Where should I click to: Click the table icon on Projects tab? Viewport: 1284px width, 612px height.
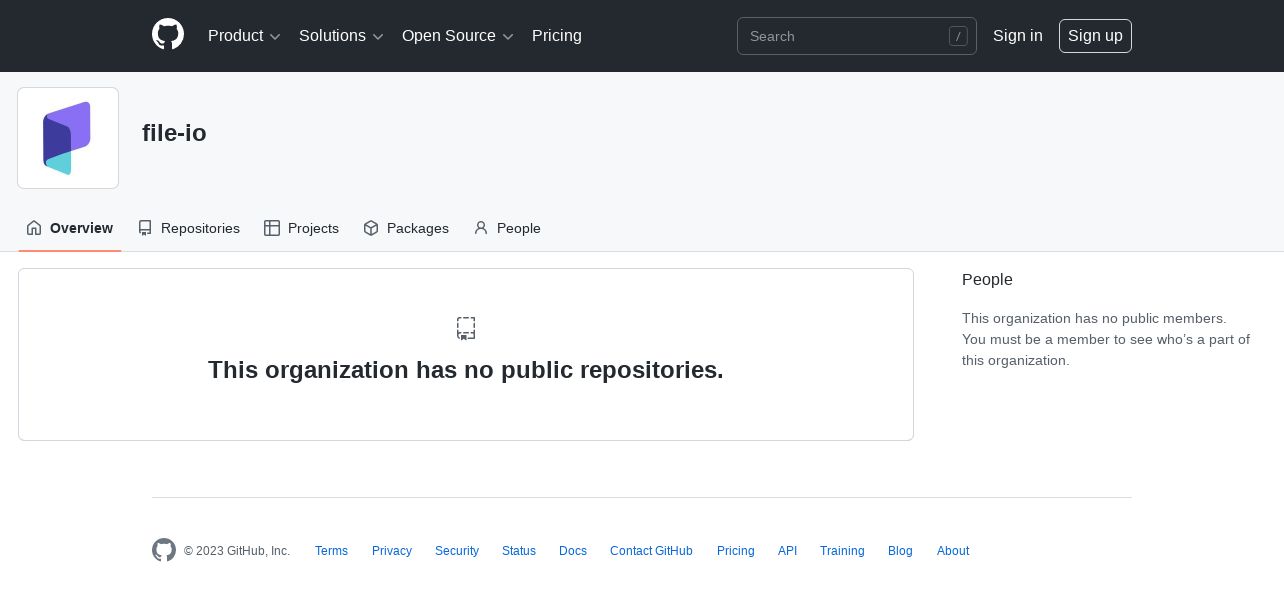click(x=272, y=228)
